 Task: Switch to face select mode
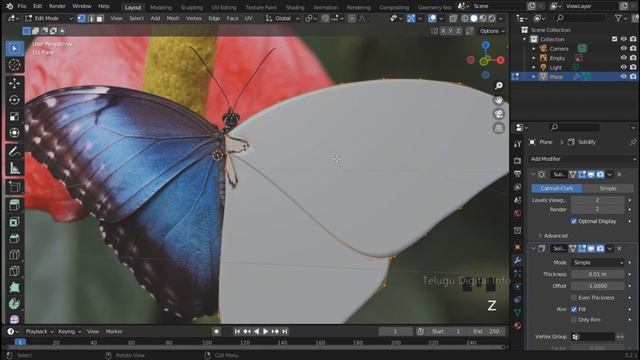tap(100, 18)
